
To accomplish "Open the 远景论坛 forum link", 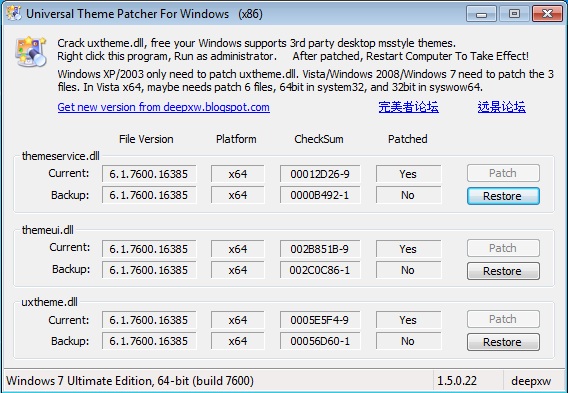I will (501, 107).
